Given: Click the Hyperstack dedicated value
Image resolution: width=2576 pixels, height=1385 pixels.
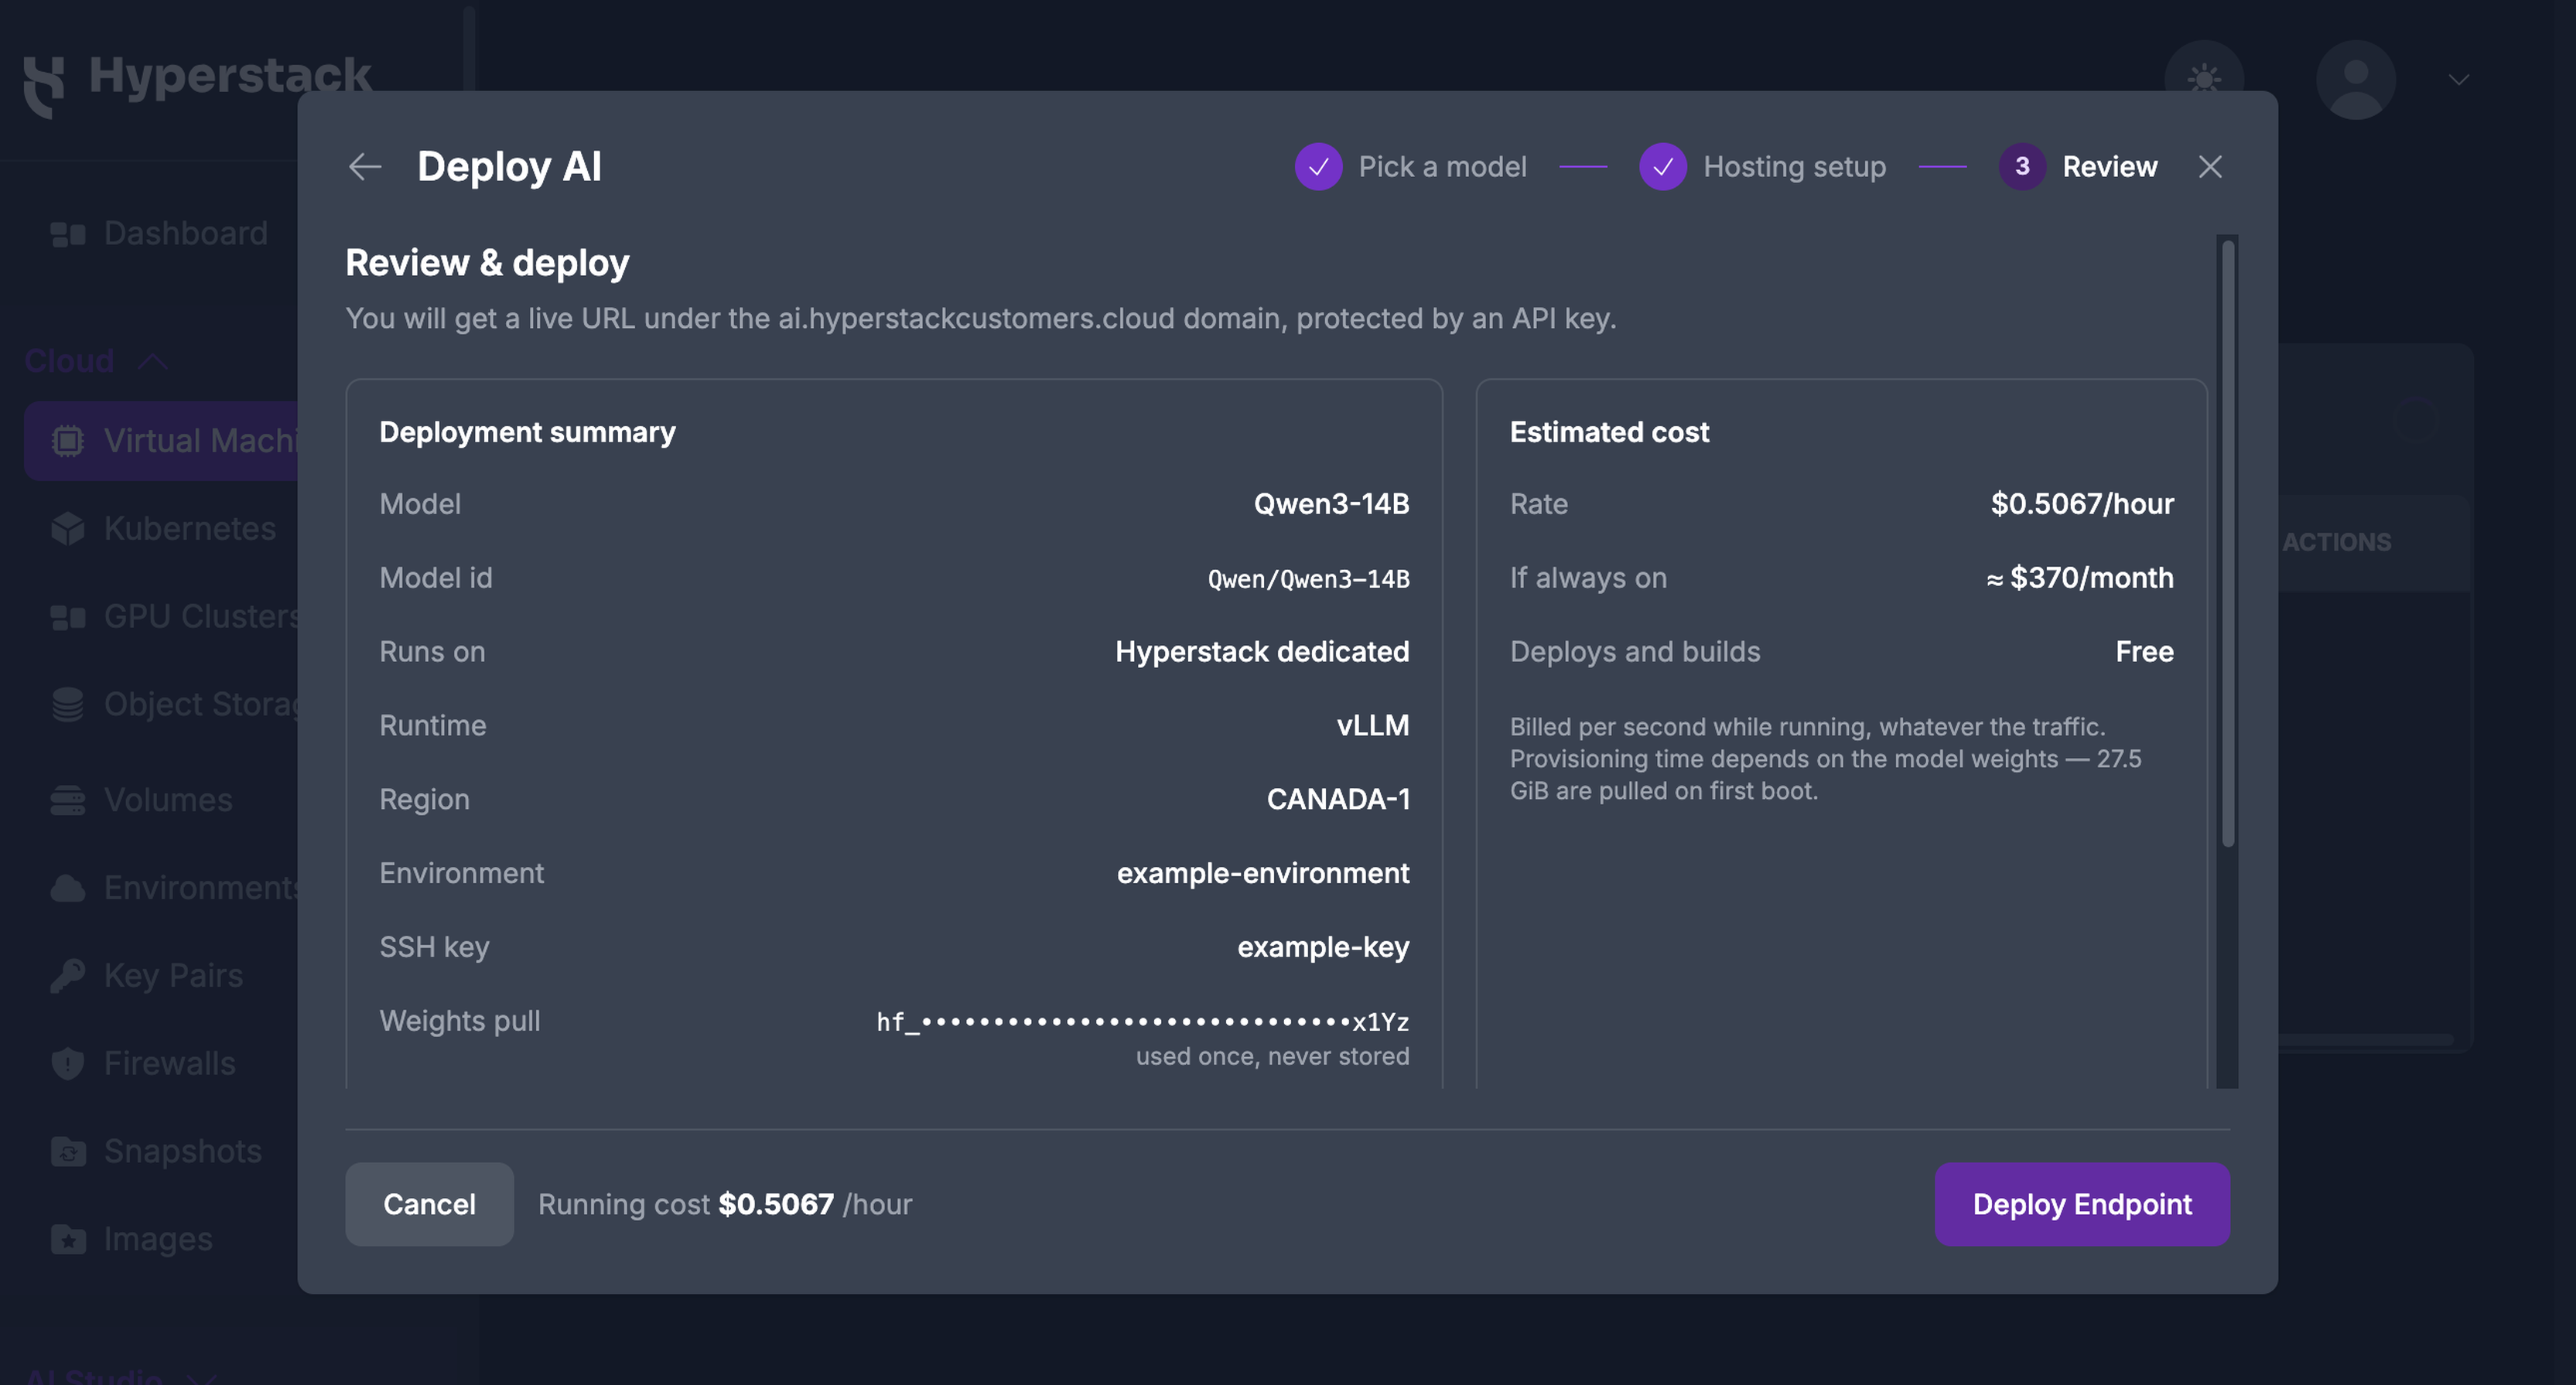Looking at the screenshot, I should click(1262, 651).
